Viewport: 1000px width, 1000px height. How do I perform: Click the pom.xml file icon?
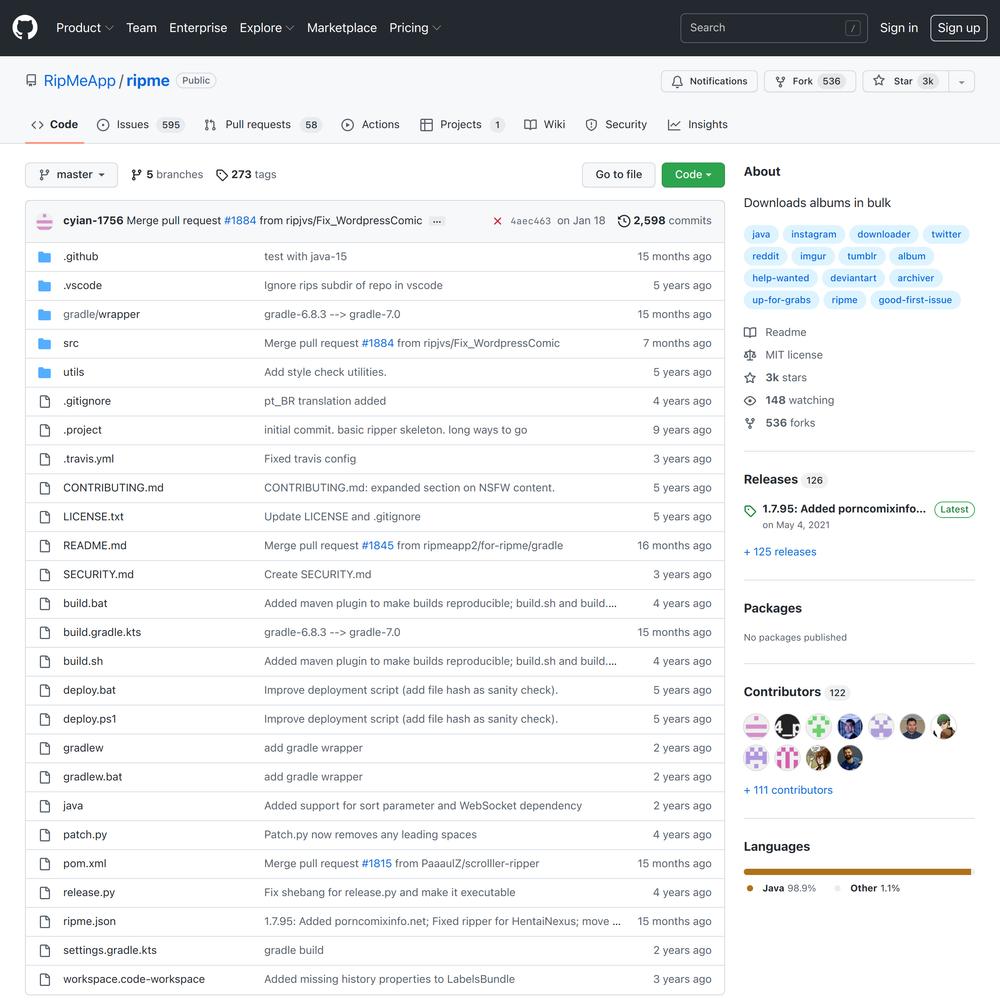[x=45, y=864]
